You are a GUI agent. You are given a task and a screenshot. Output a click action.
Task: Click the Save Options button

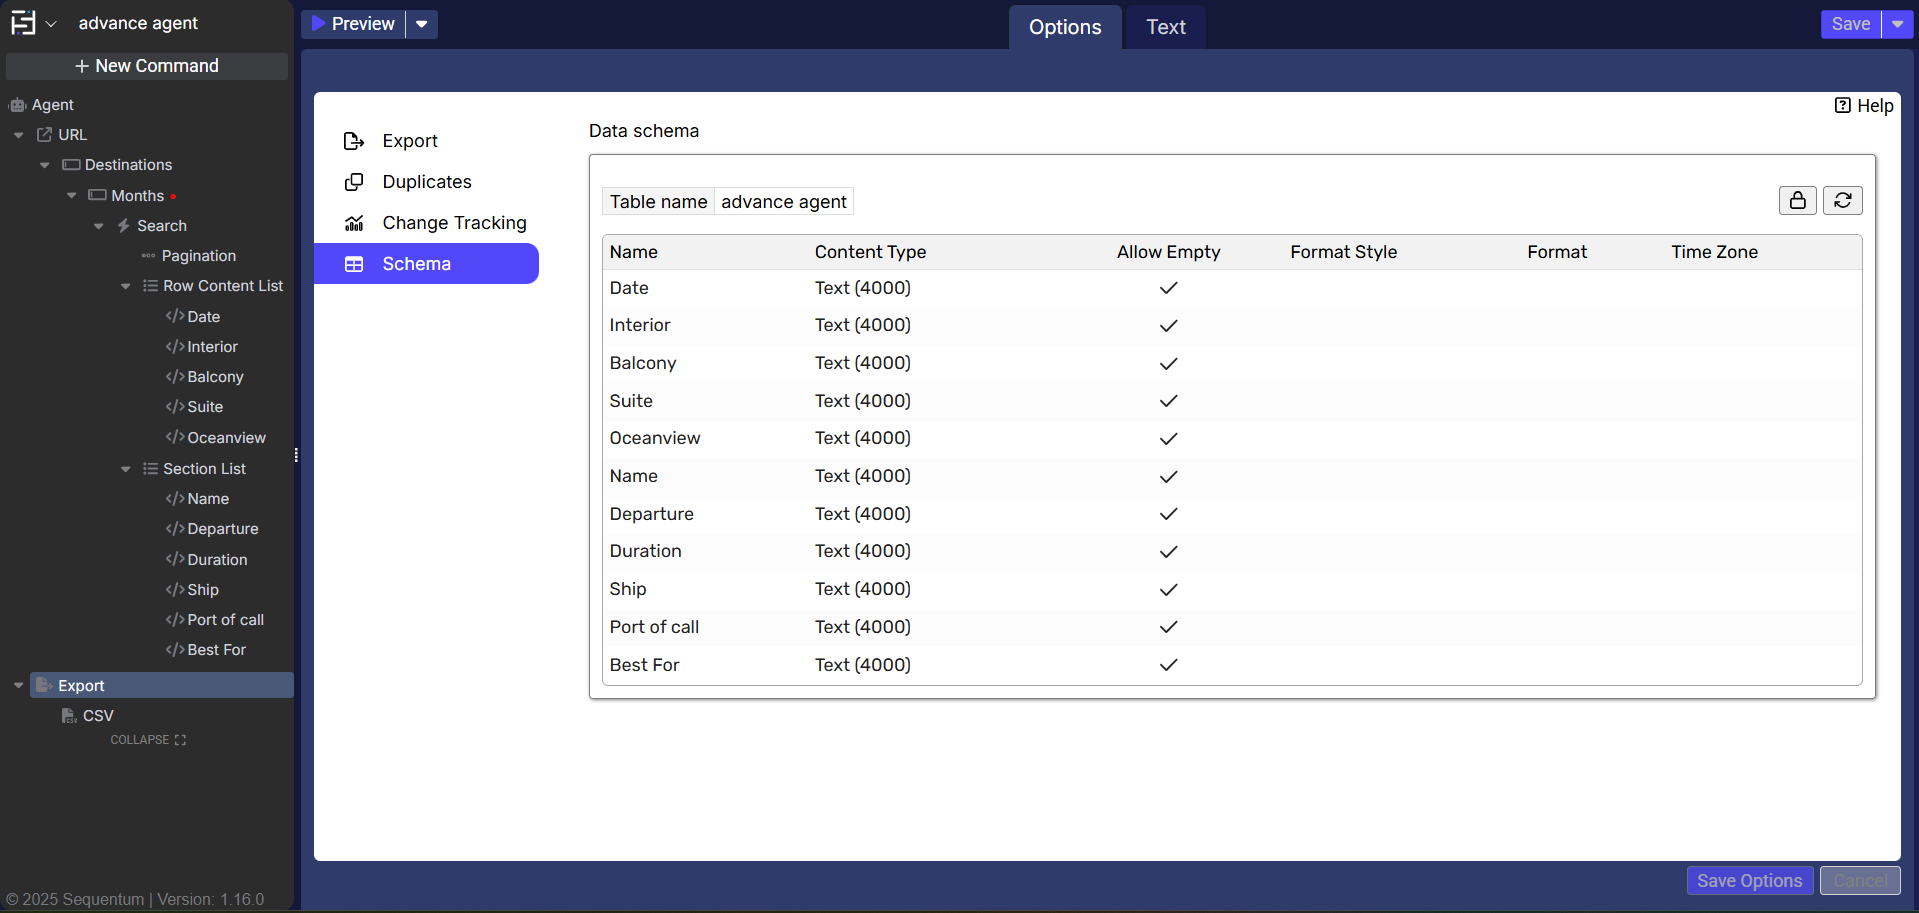[x=1748, y=881]
